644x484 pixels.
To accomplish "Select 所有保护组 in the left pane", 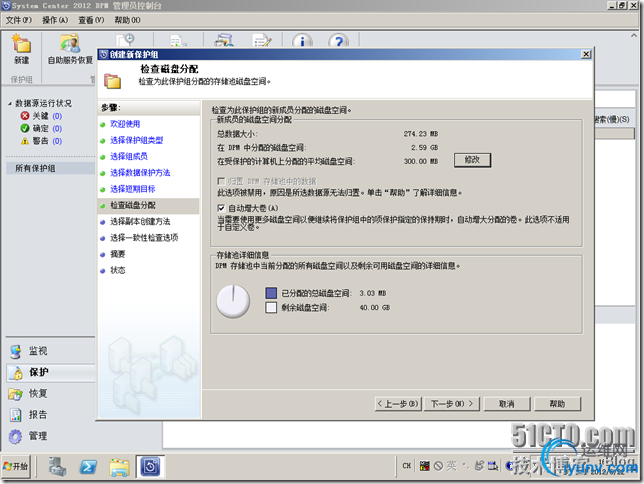I will pos(51,168).
